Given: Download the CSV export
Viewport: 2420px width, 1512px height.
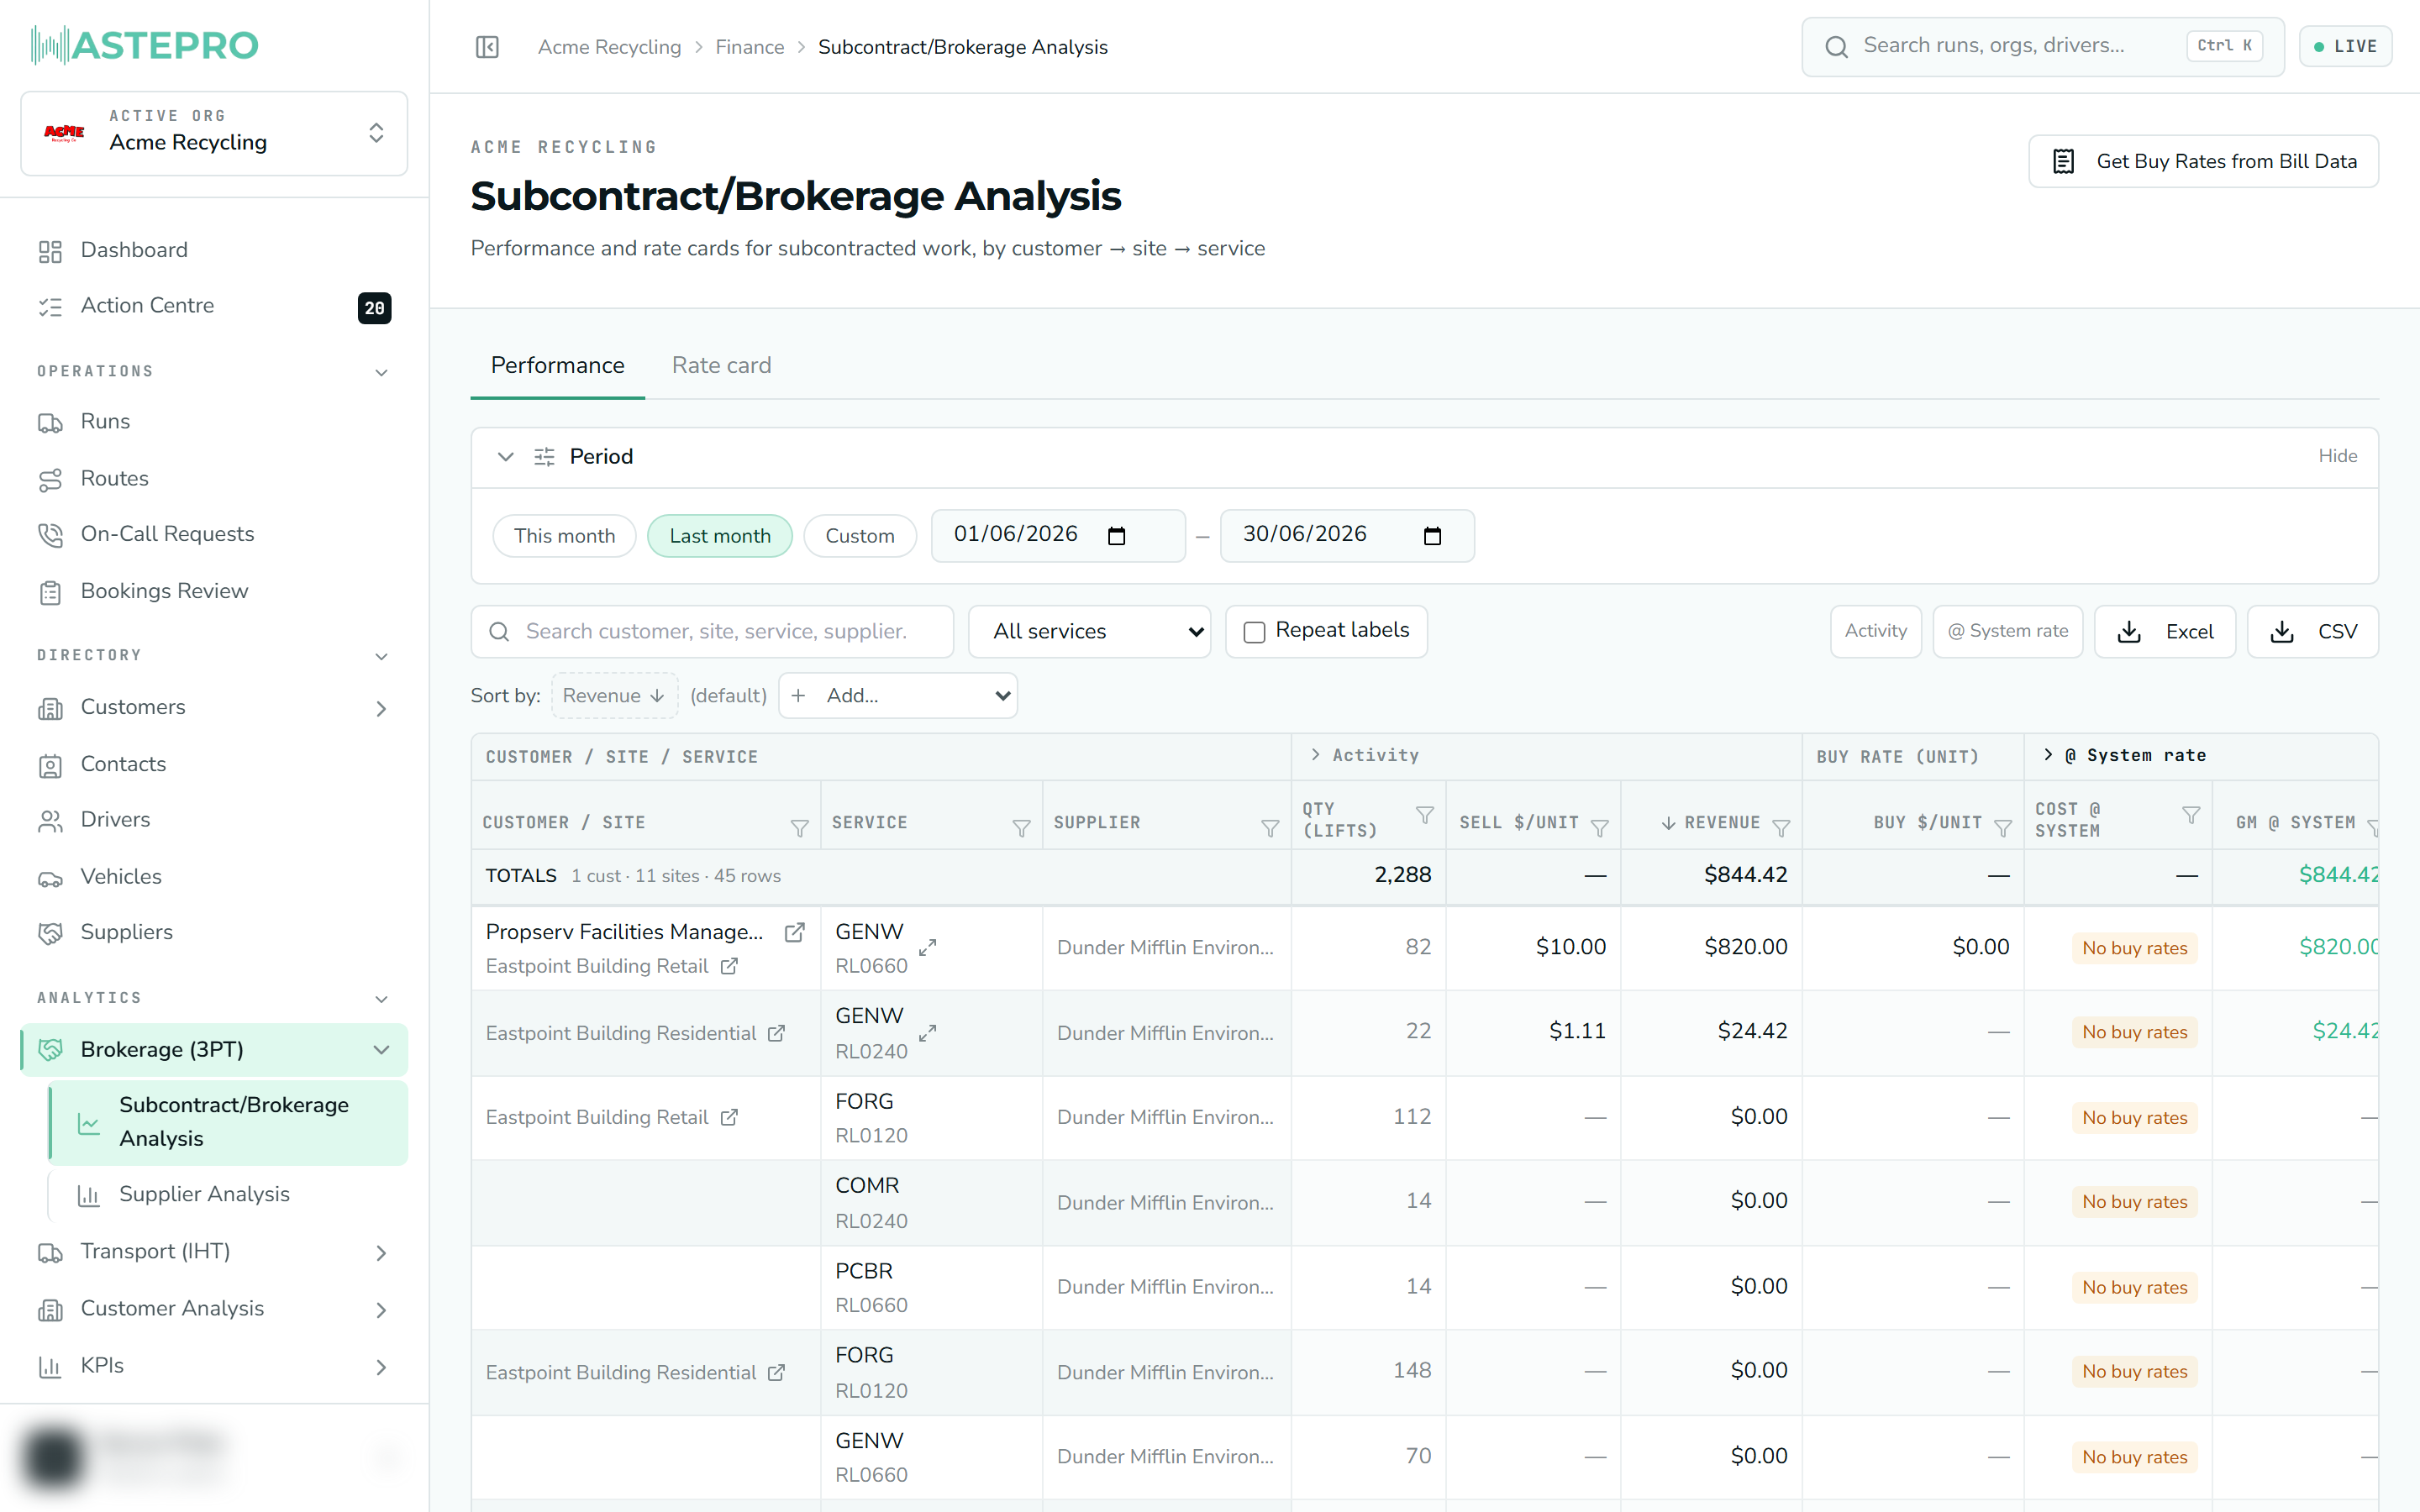Looking at the screenshot, I should coord(2312,631).
